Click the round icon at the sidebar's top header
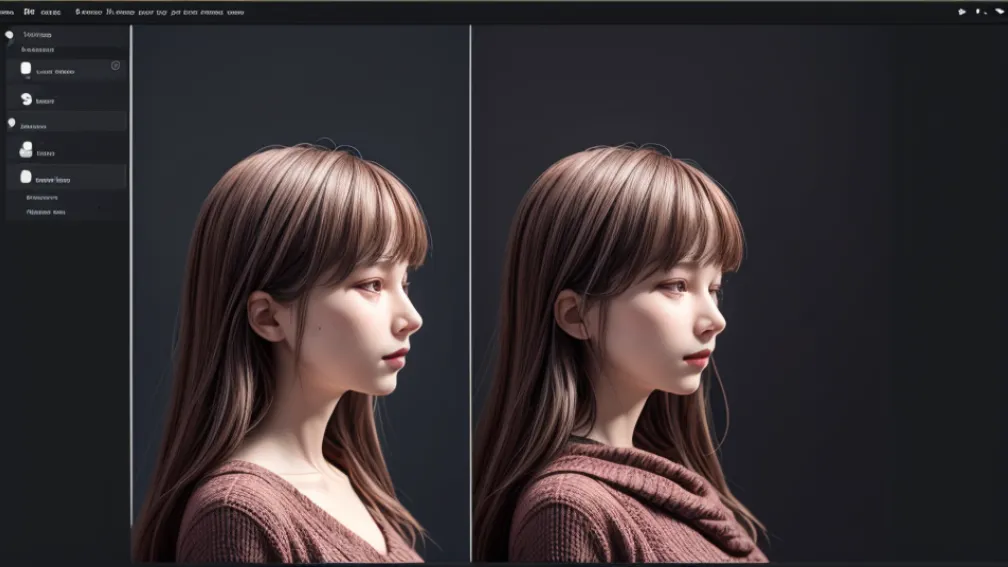The width and height of the screenshot is (1008, 567). (10, 35)
